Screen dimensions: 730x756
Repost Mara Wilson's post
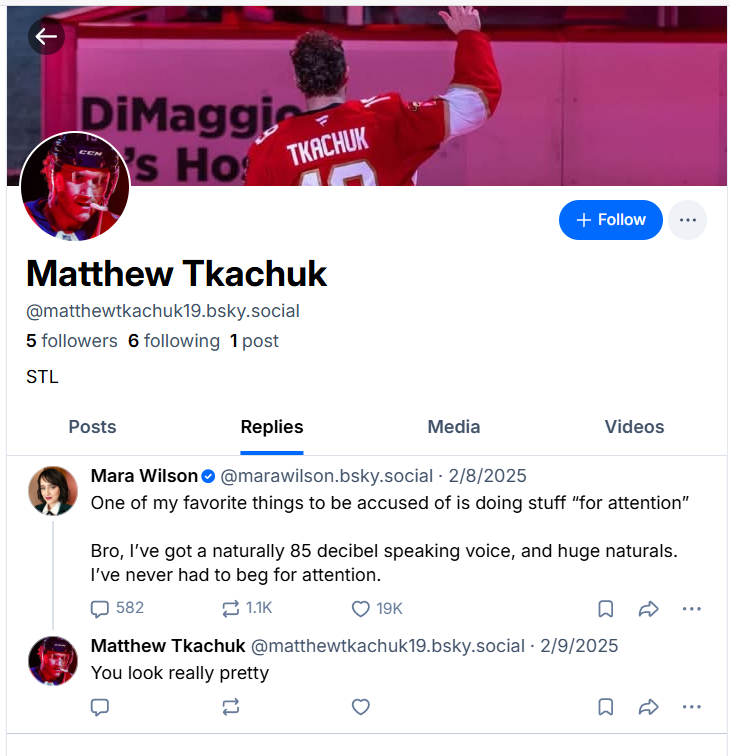[x=247, y=608]
